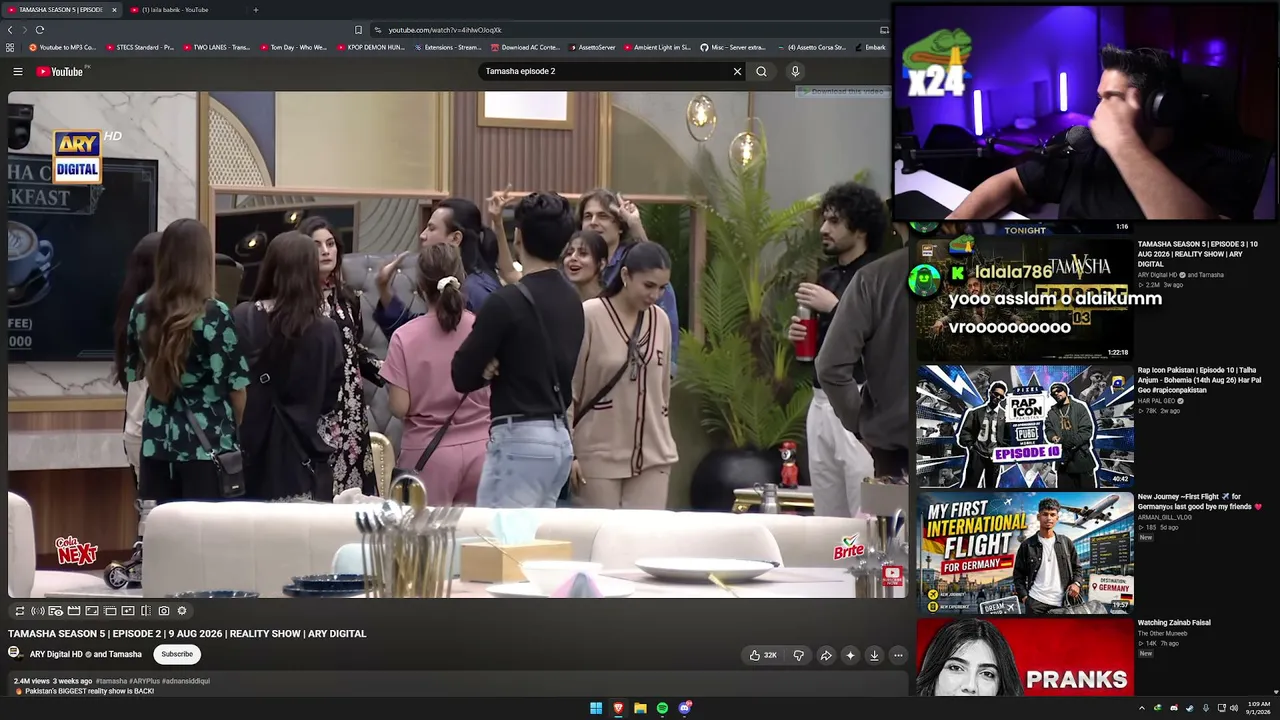This screenshot has height=720, width=1280.
Task: Open the PRANKS video thumbnail
Action: [x=1025, y=657]
